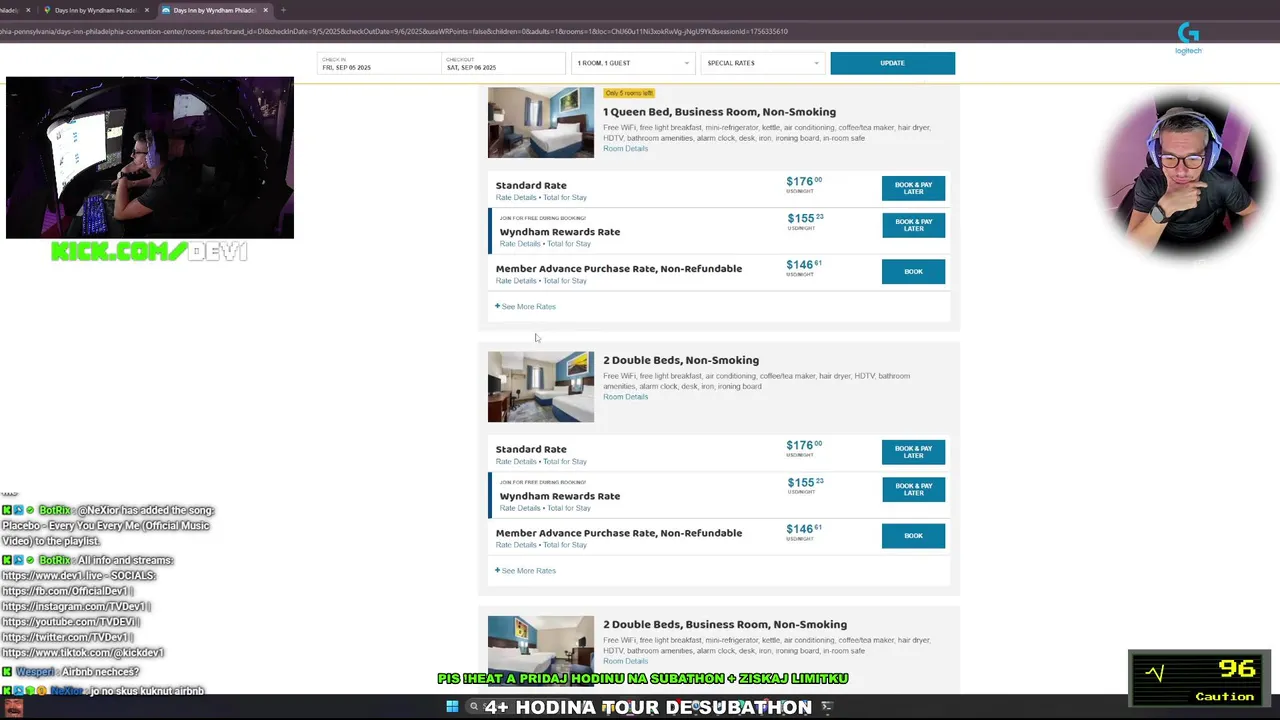
Task: Open the 2 Double Beds Business Room photo
Action: coord(540,650)
